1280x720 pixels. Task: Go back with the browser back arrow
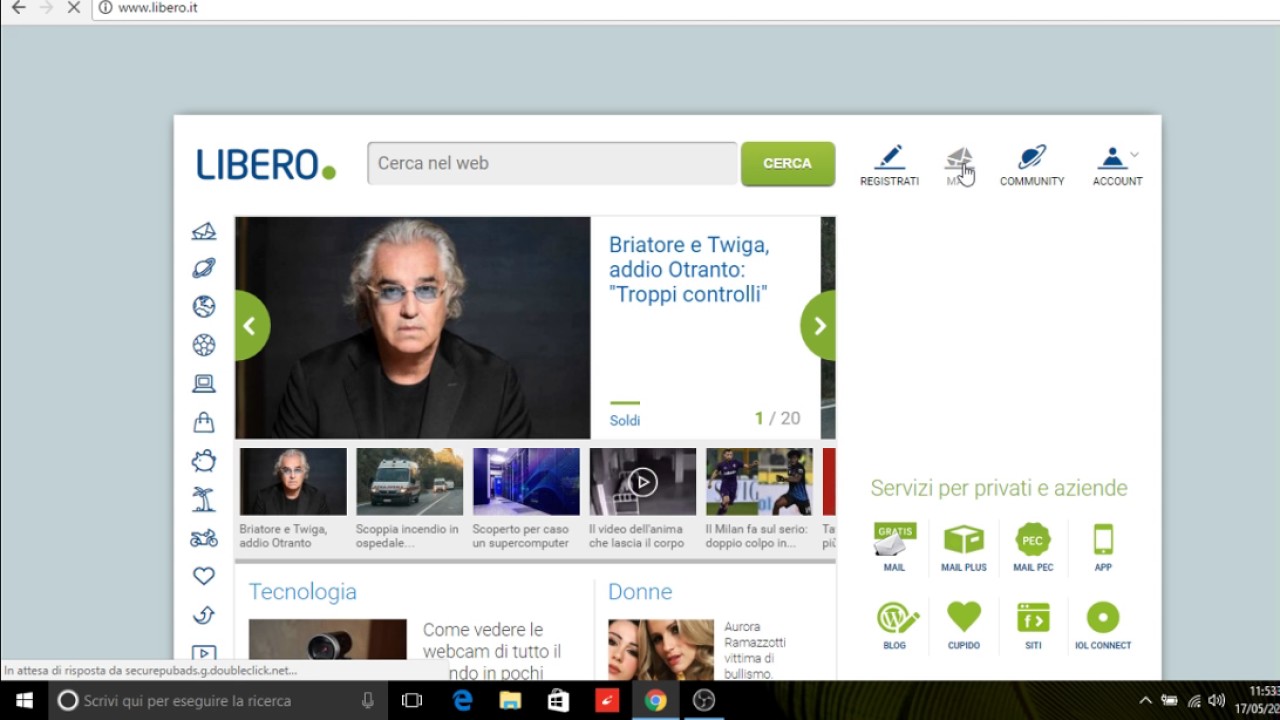point(17,7)
